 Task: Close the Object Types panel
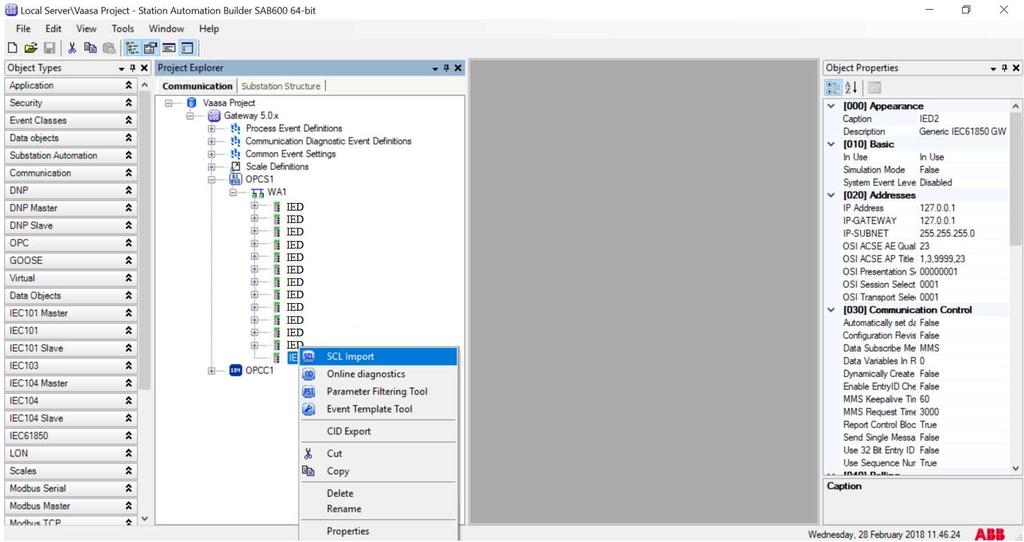[144, 68]
